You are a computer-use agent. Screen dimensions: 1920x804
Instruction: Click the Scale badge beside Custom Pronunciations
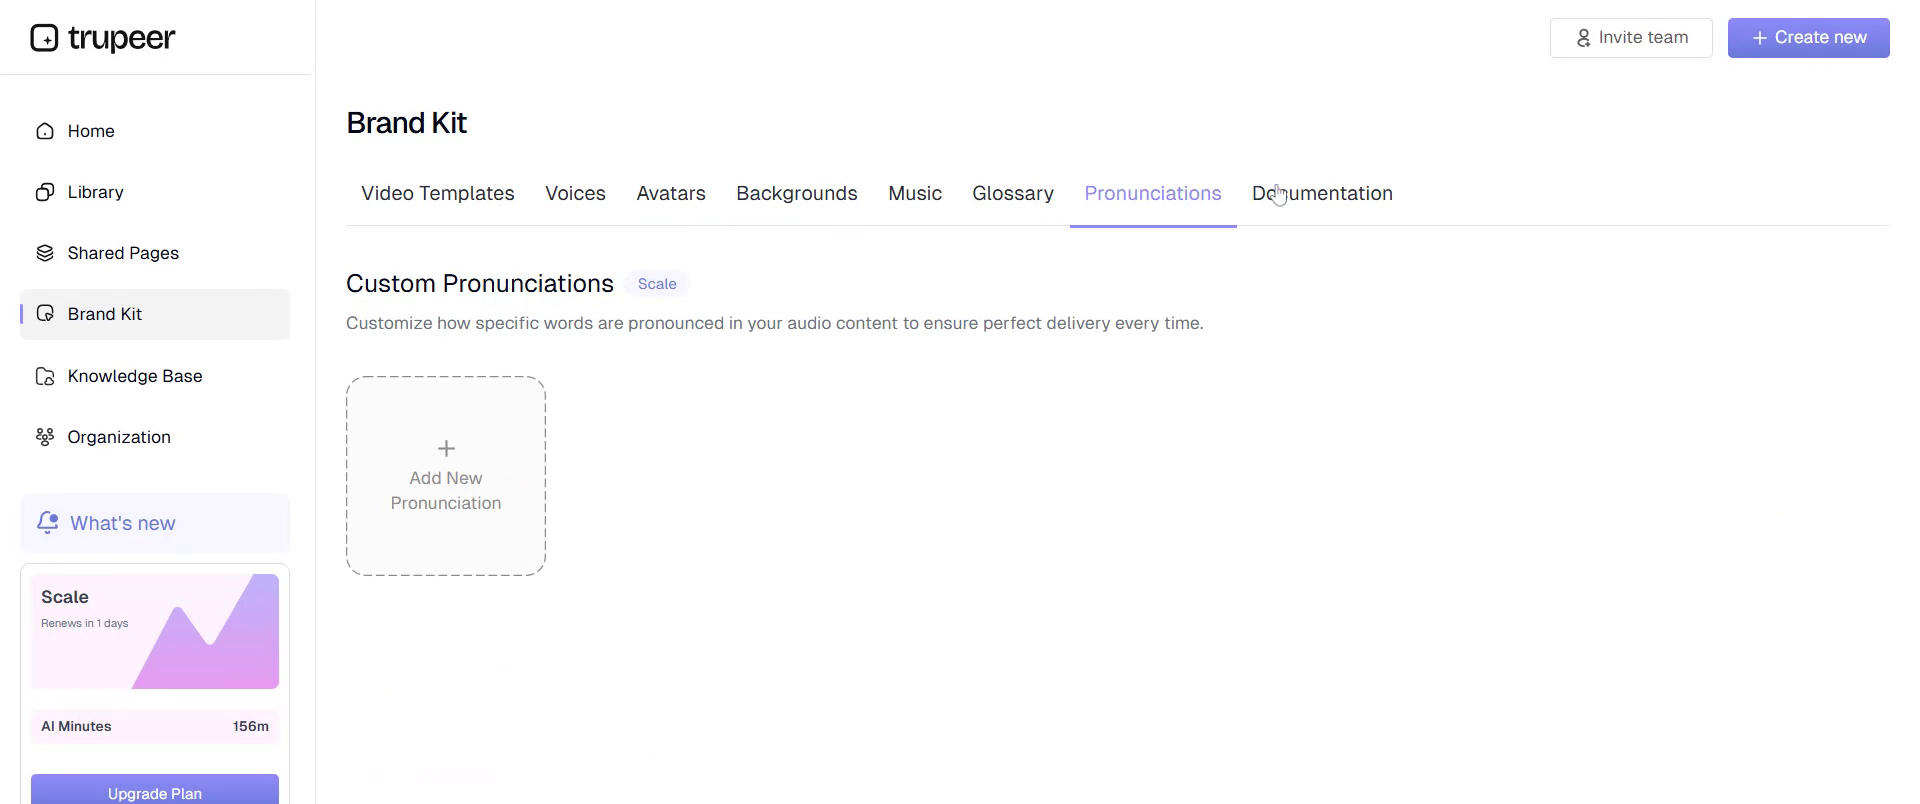(x=657, y=284)
